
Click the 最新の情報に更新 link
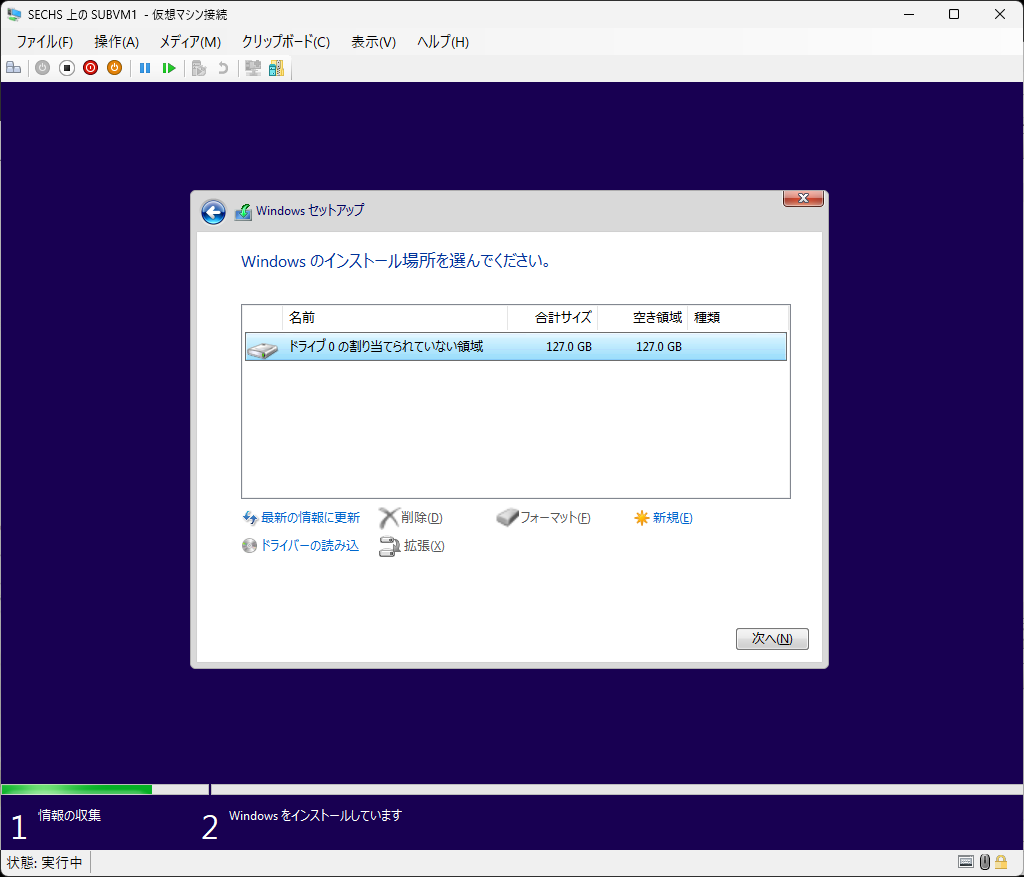(x=310, y=518)
